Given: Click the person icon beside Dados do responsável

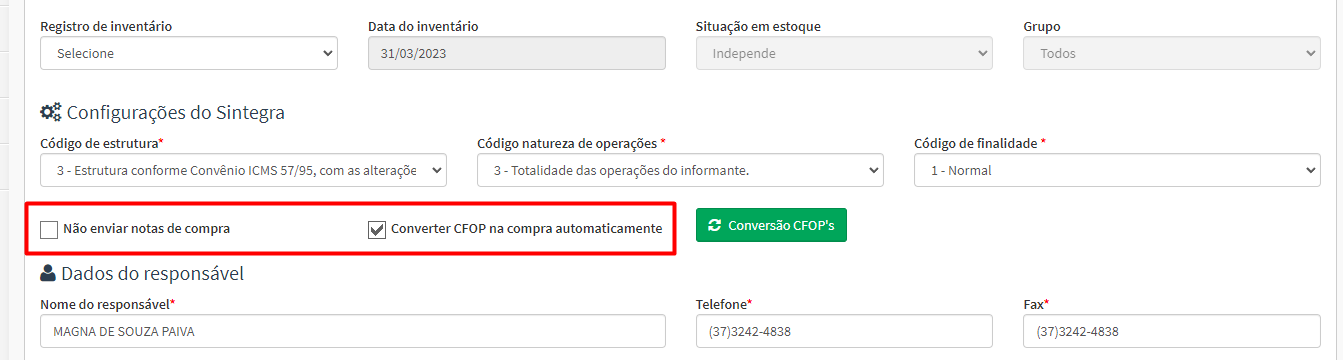Looking at the screenshot, I should point(47,272).
